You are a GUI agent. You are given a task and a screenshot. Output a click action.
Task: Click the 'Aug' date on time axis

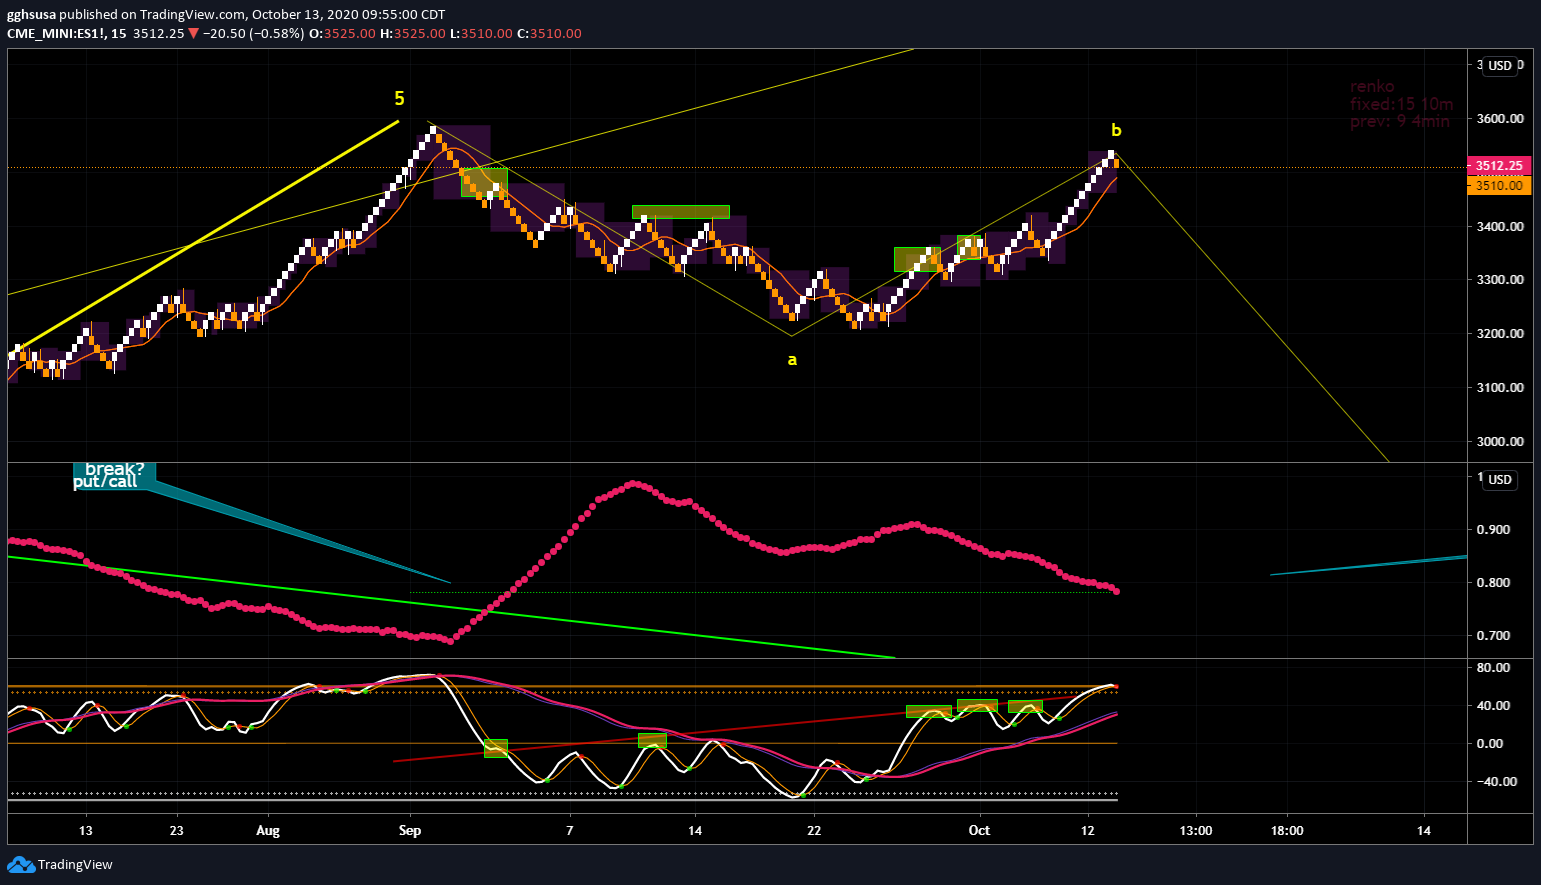268,831
